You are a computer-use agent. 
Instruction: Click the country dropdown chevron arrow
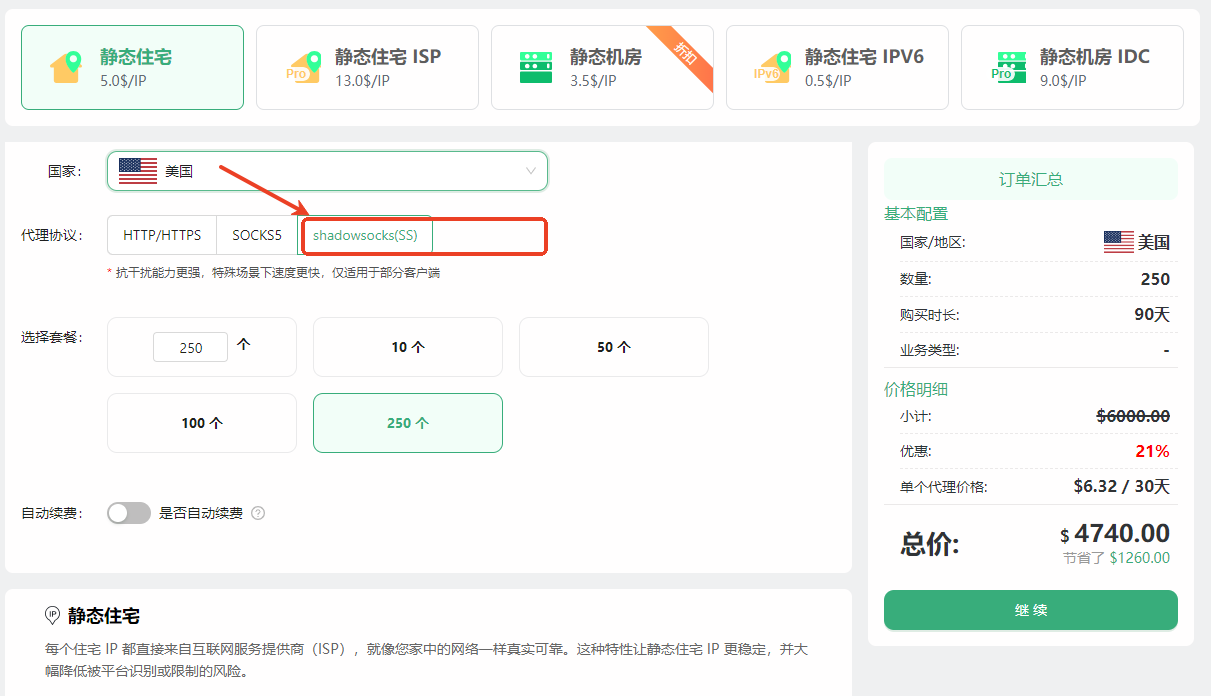coord(531,171)
